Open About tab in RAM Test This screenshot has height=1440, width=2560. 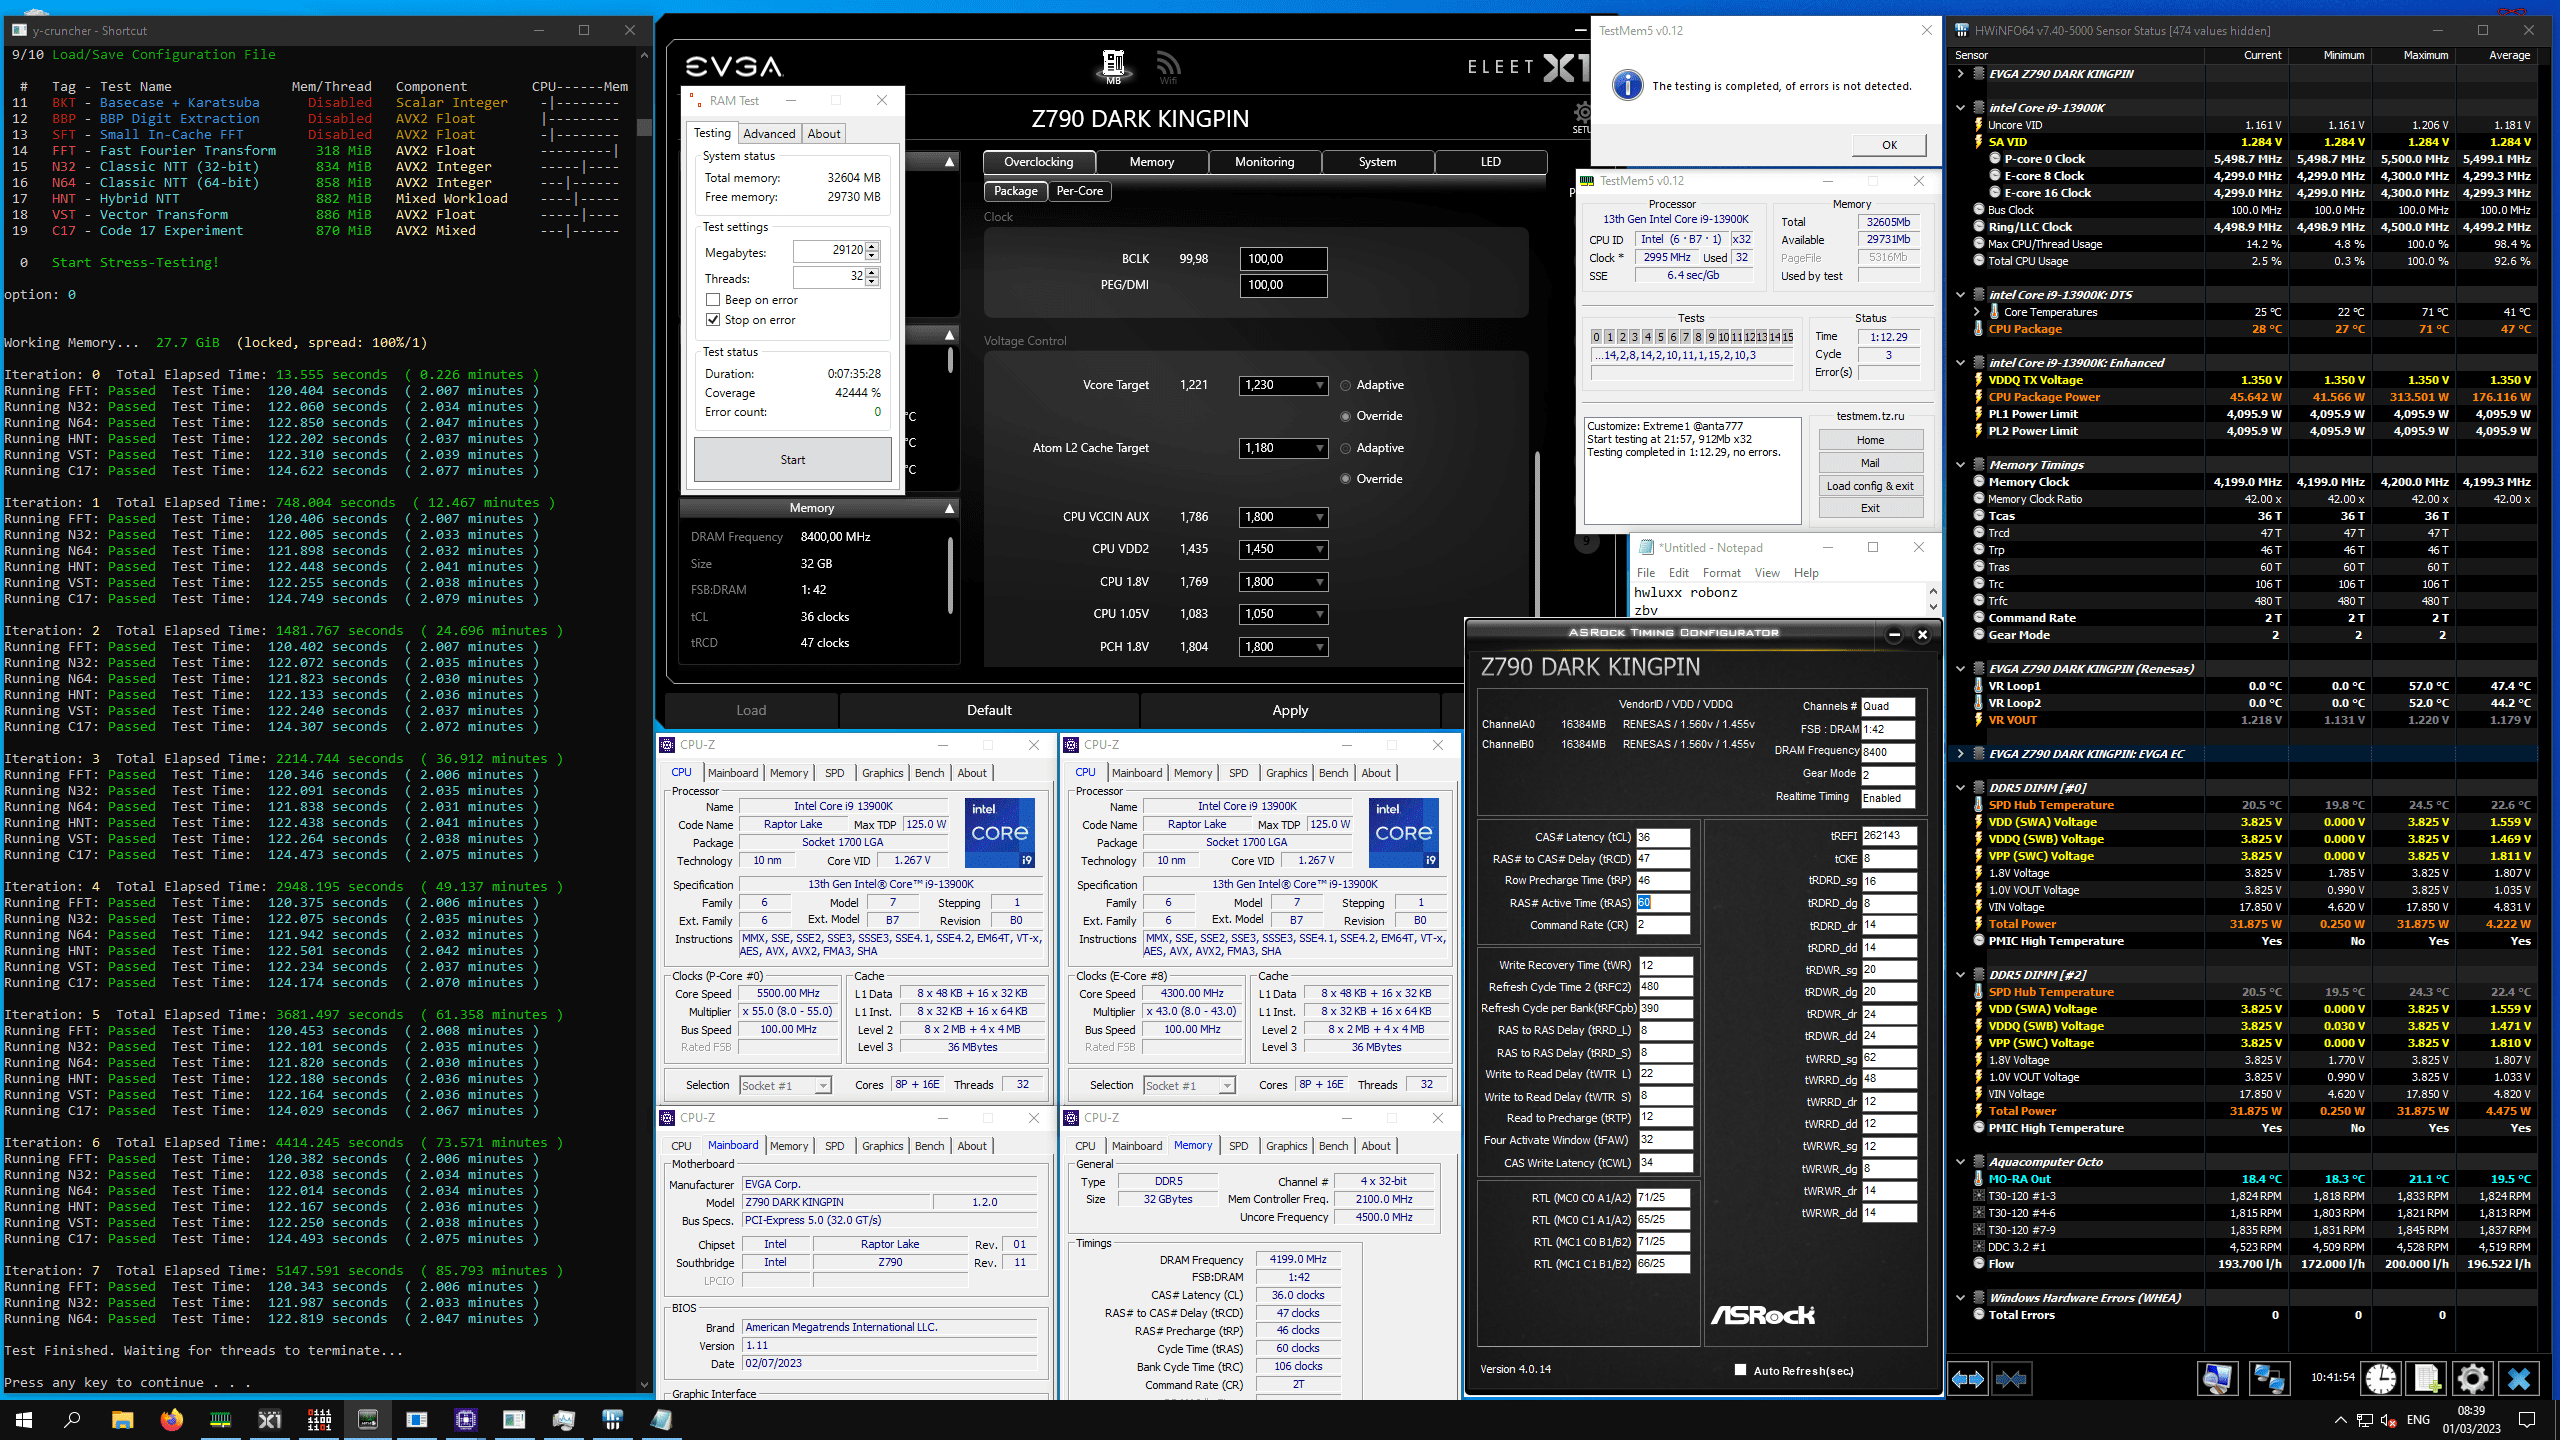[824, 134]
